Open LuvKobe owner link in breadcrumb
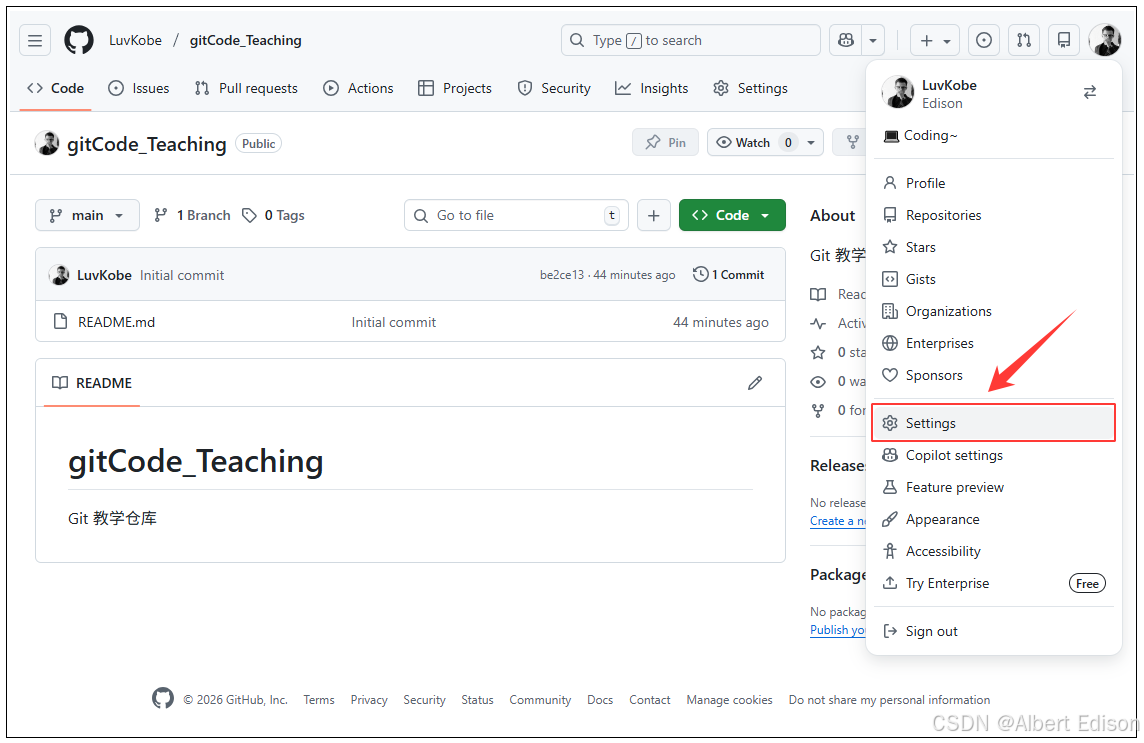Viewport: 1144px width, 743px height. click(x=135, y=40)
